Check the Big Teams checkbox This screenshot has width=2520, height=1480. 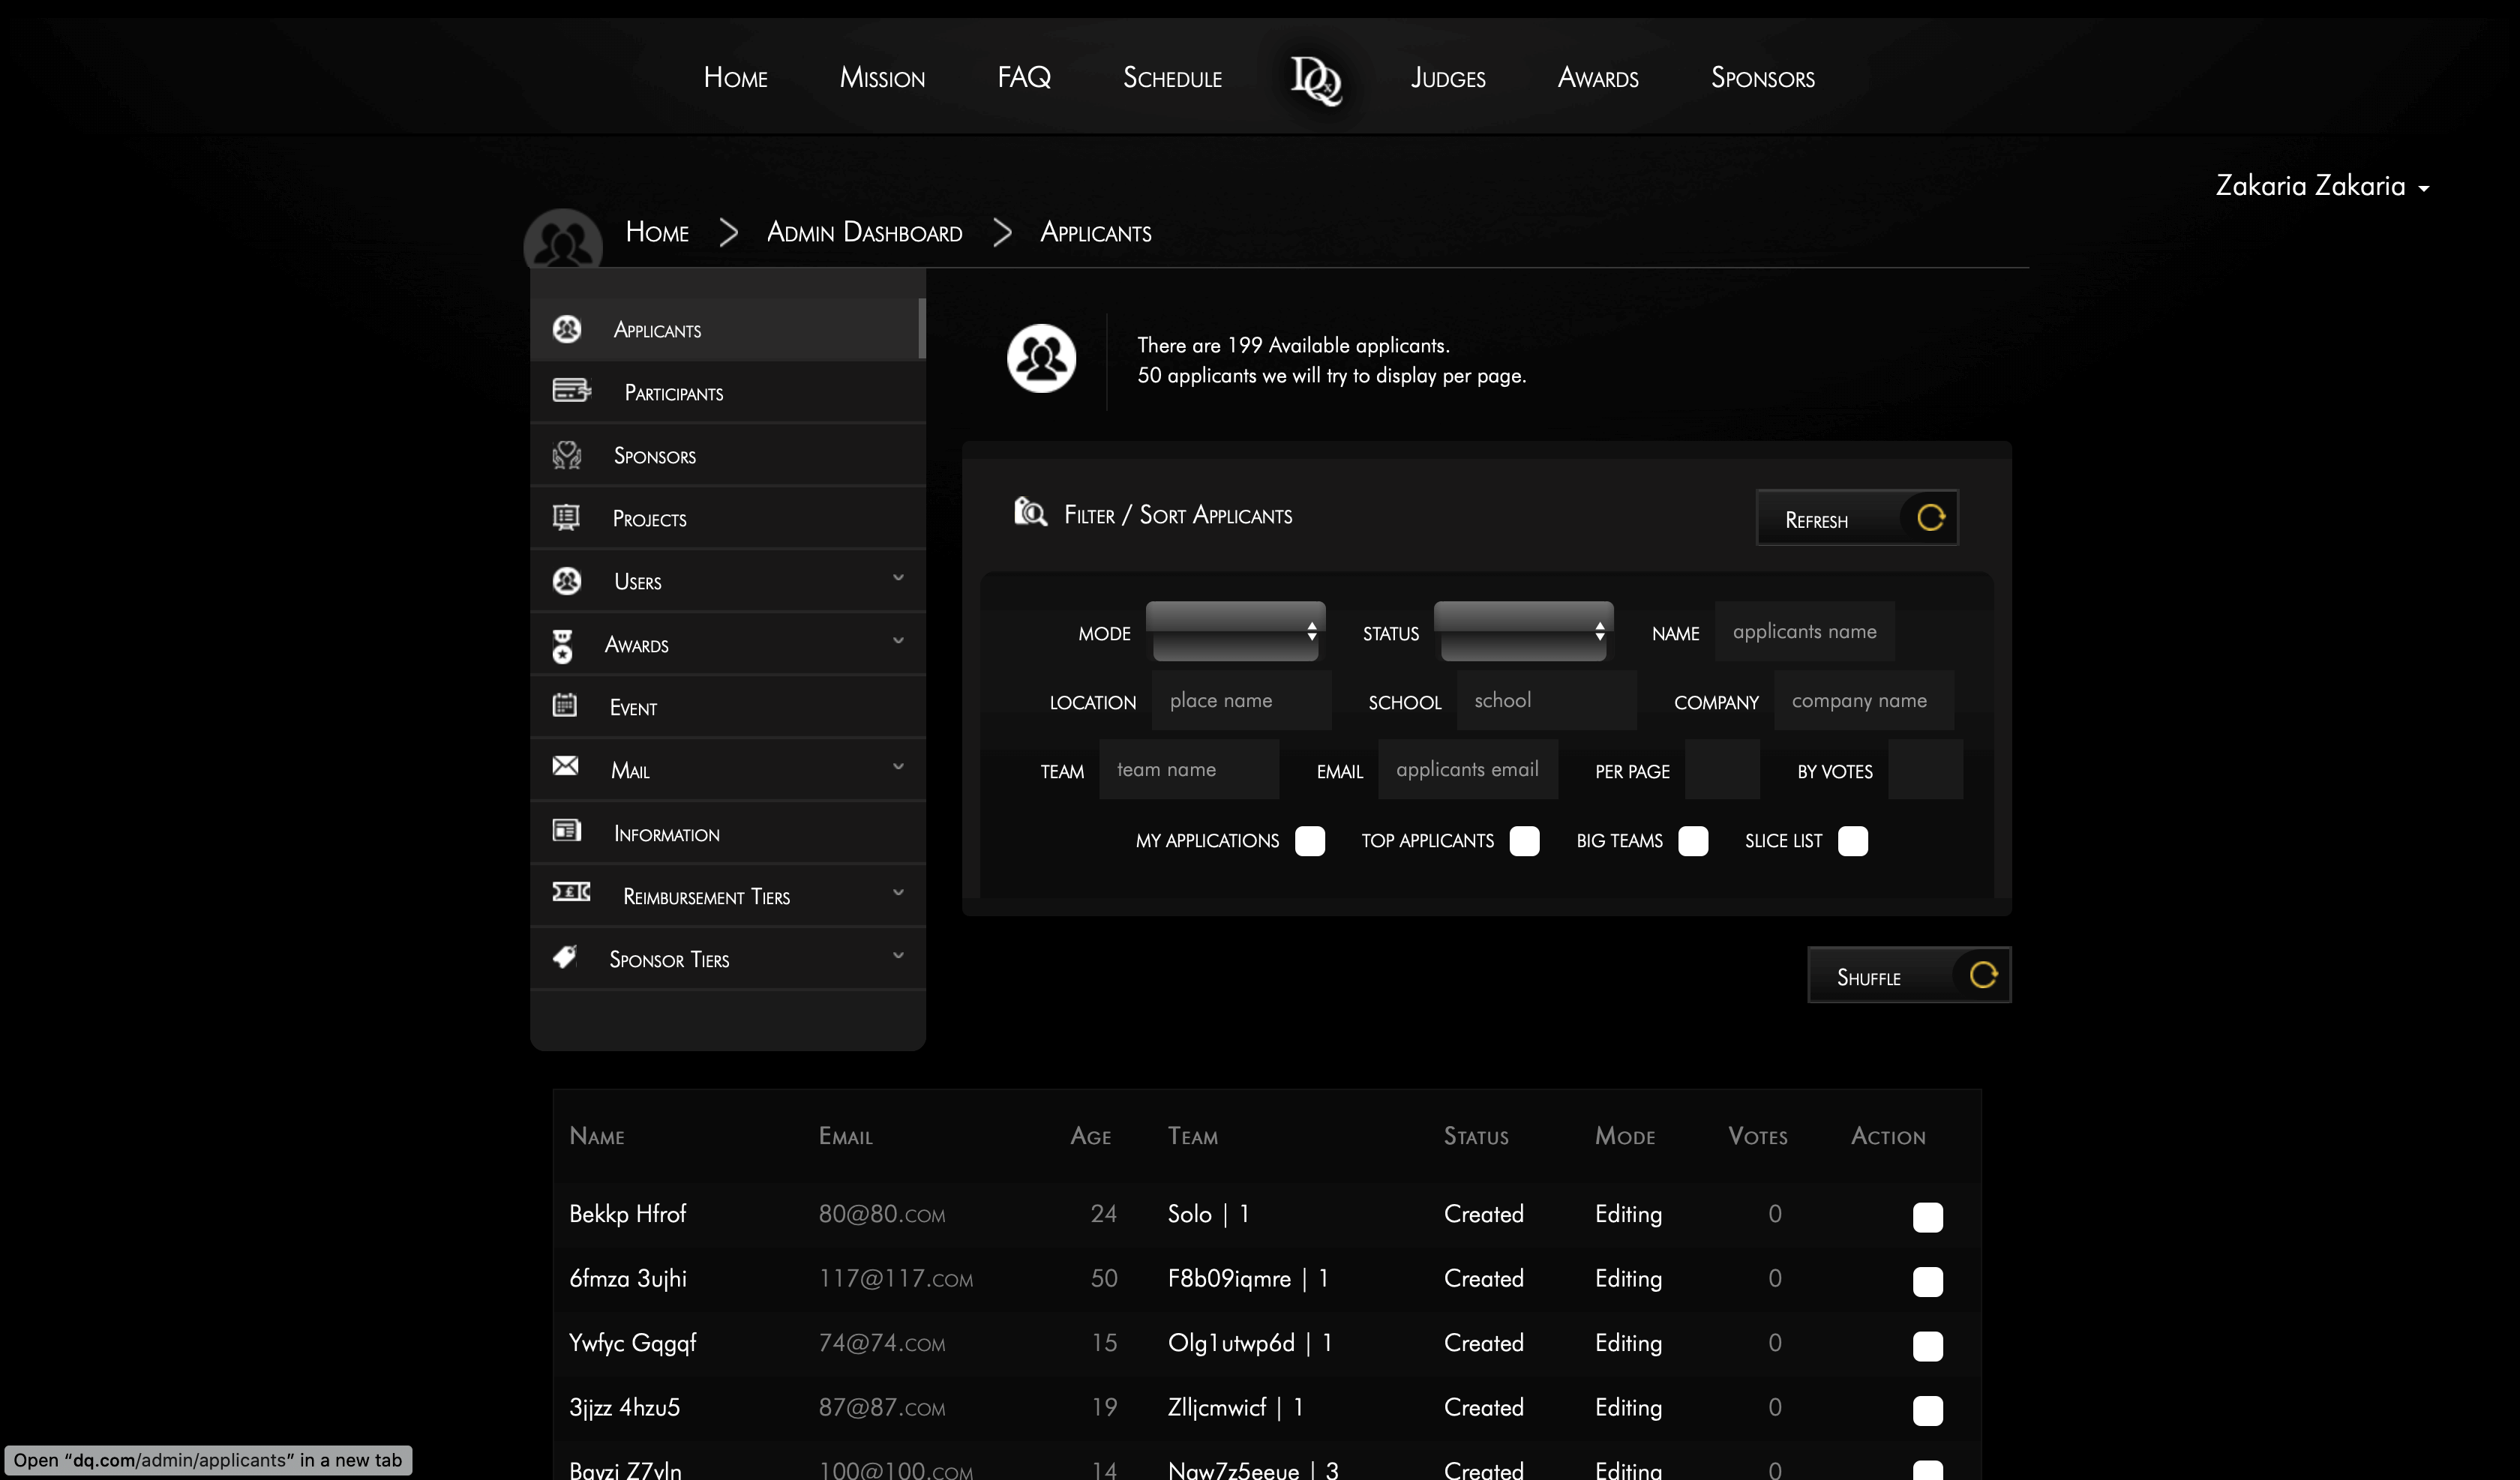(1693, 841)
